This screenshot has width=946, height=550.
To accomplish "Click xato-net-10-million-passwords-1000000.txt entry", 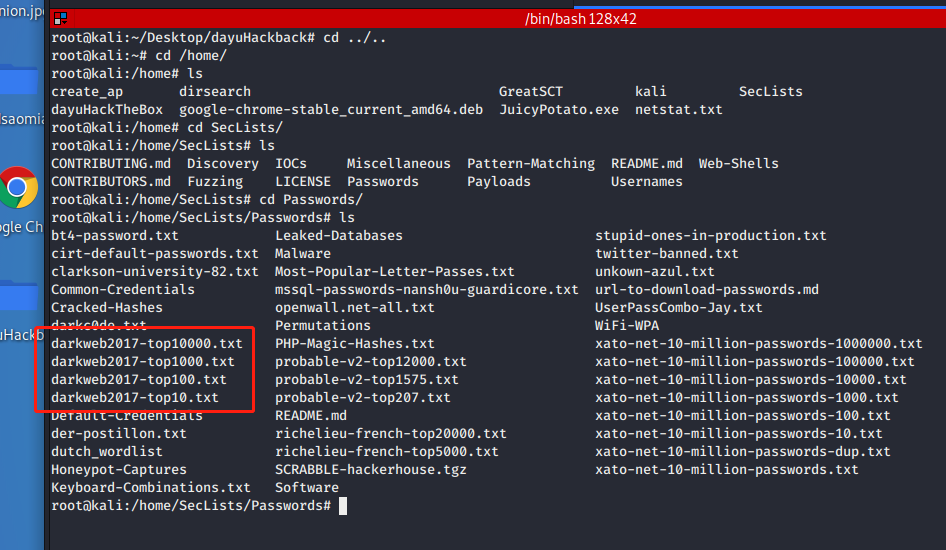I will pyautogui.click(x=759, y=344).
